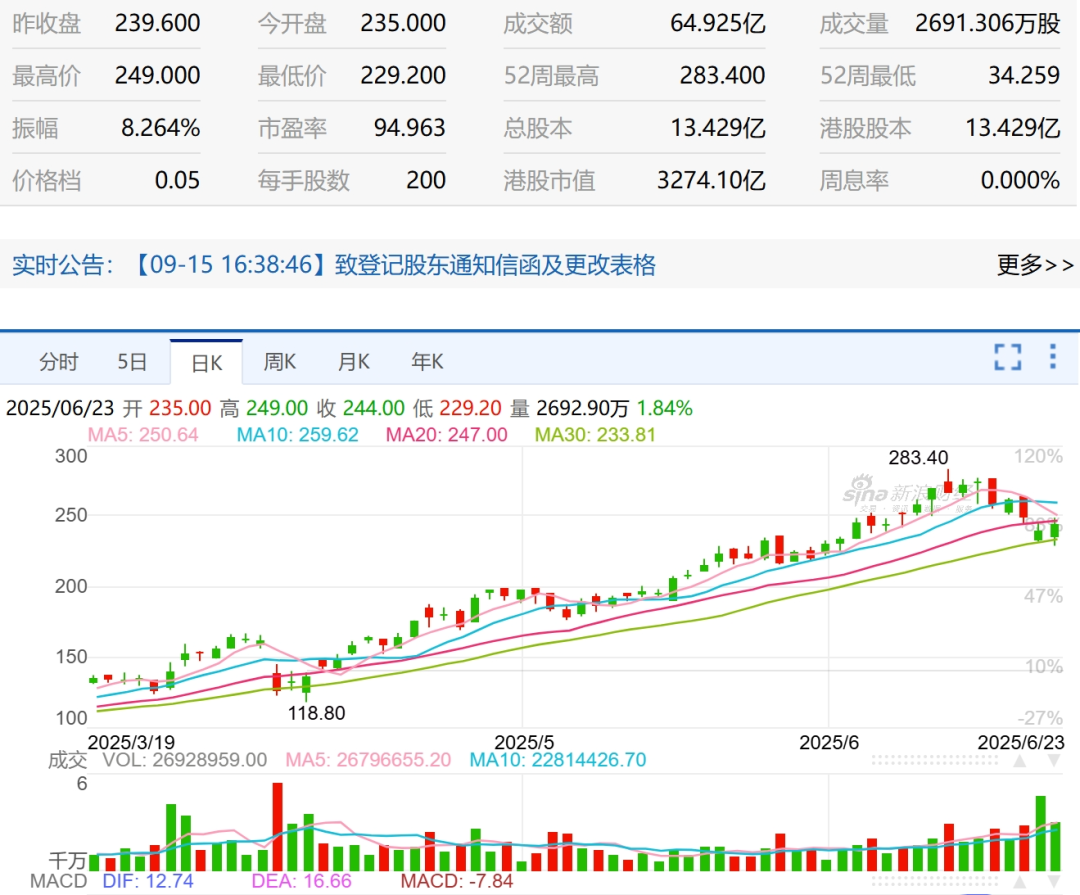This screenshot has height=895, width=1080.
Task: Select the 成交量 value 2691.306万股
Action: (988, 23)
